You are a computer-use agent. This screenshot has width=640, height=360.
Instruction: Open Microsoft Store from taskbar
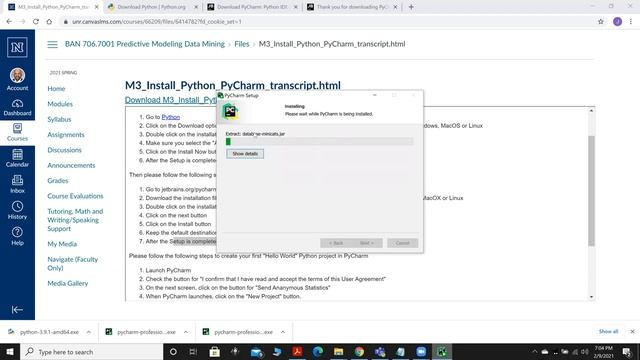coord(215,351)
